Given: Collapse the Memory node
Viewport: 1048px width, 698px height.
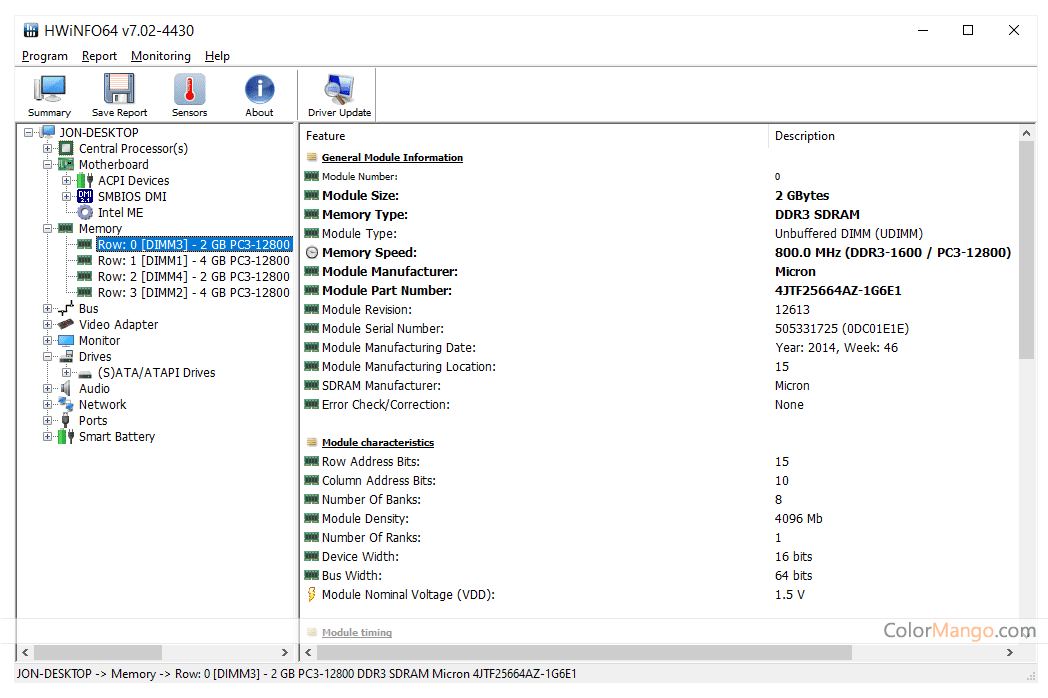Looking at the screenshot, I should pyautogui.click(x=49, y=228).
